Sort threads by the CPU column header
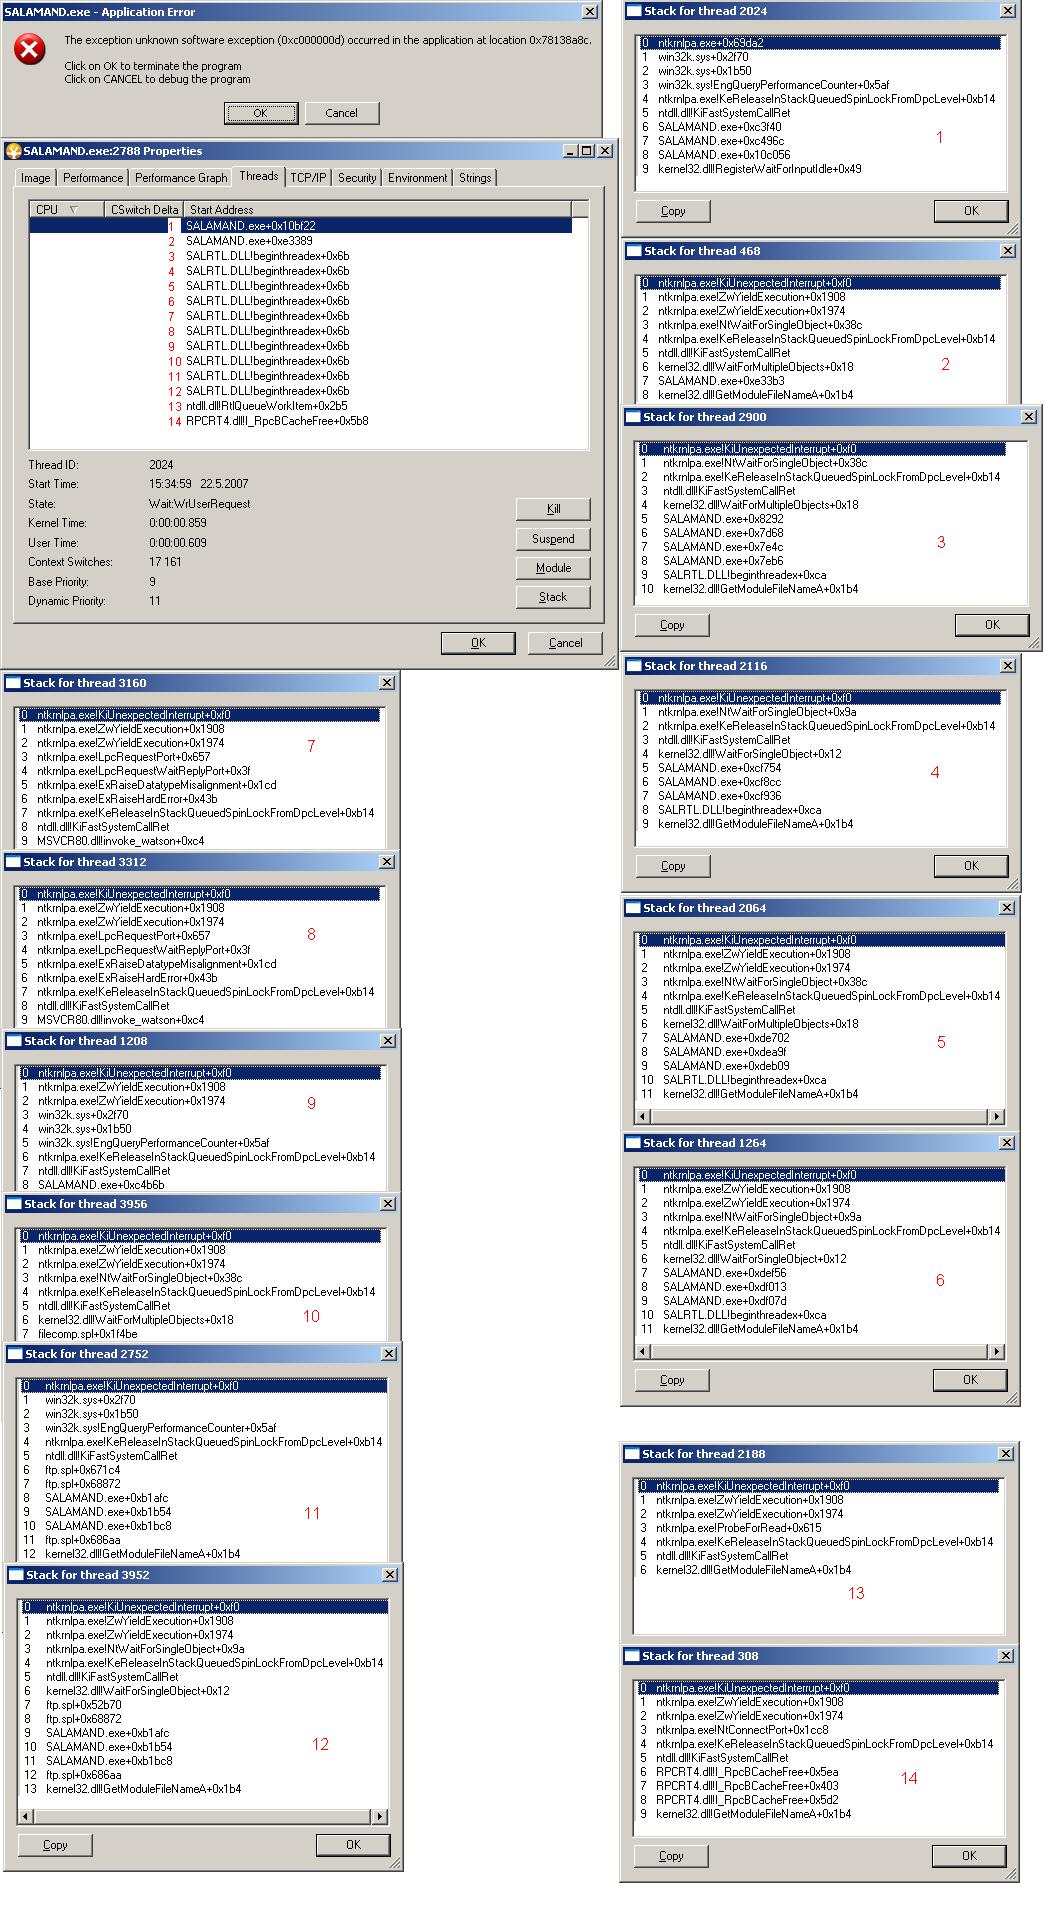This screenshot has width=1045, height=1913. click(x=67, y=209)
